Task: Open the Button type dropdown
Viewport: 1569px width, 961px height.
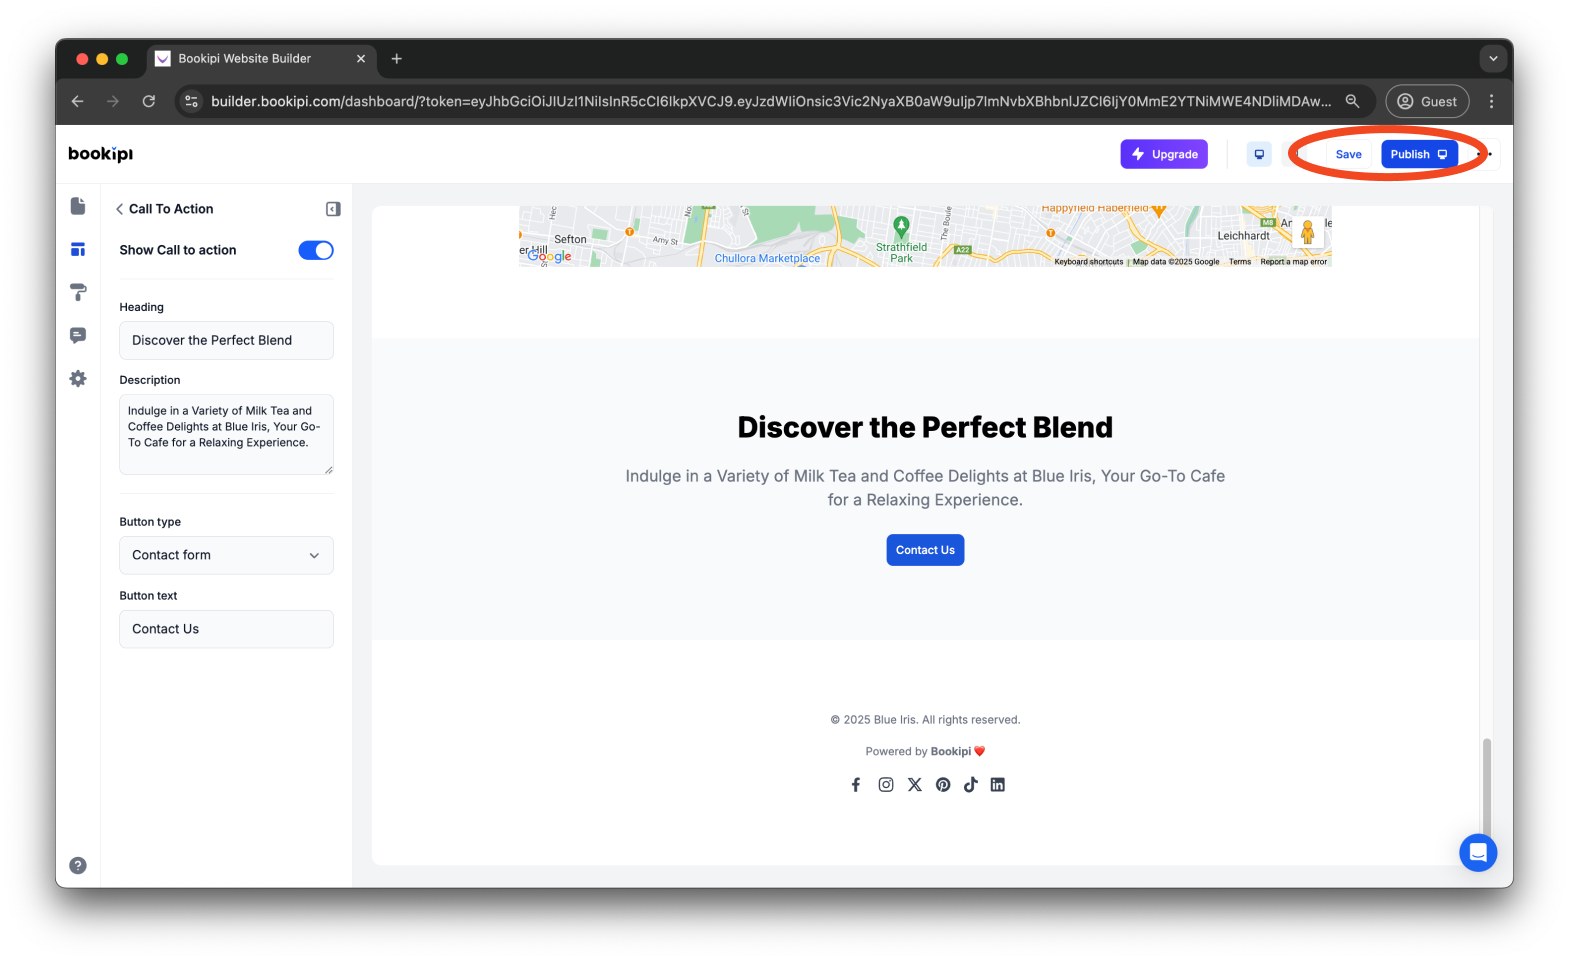Action: [226, 555]
